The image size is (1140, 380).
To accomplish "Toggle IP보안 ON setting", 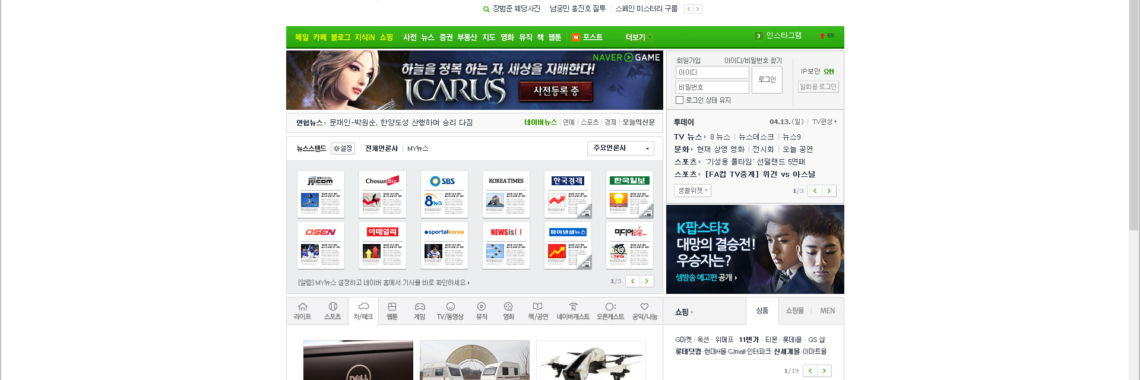I will click(x=828, y=71).
